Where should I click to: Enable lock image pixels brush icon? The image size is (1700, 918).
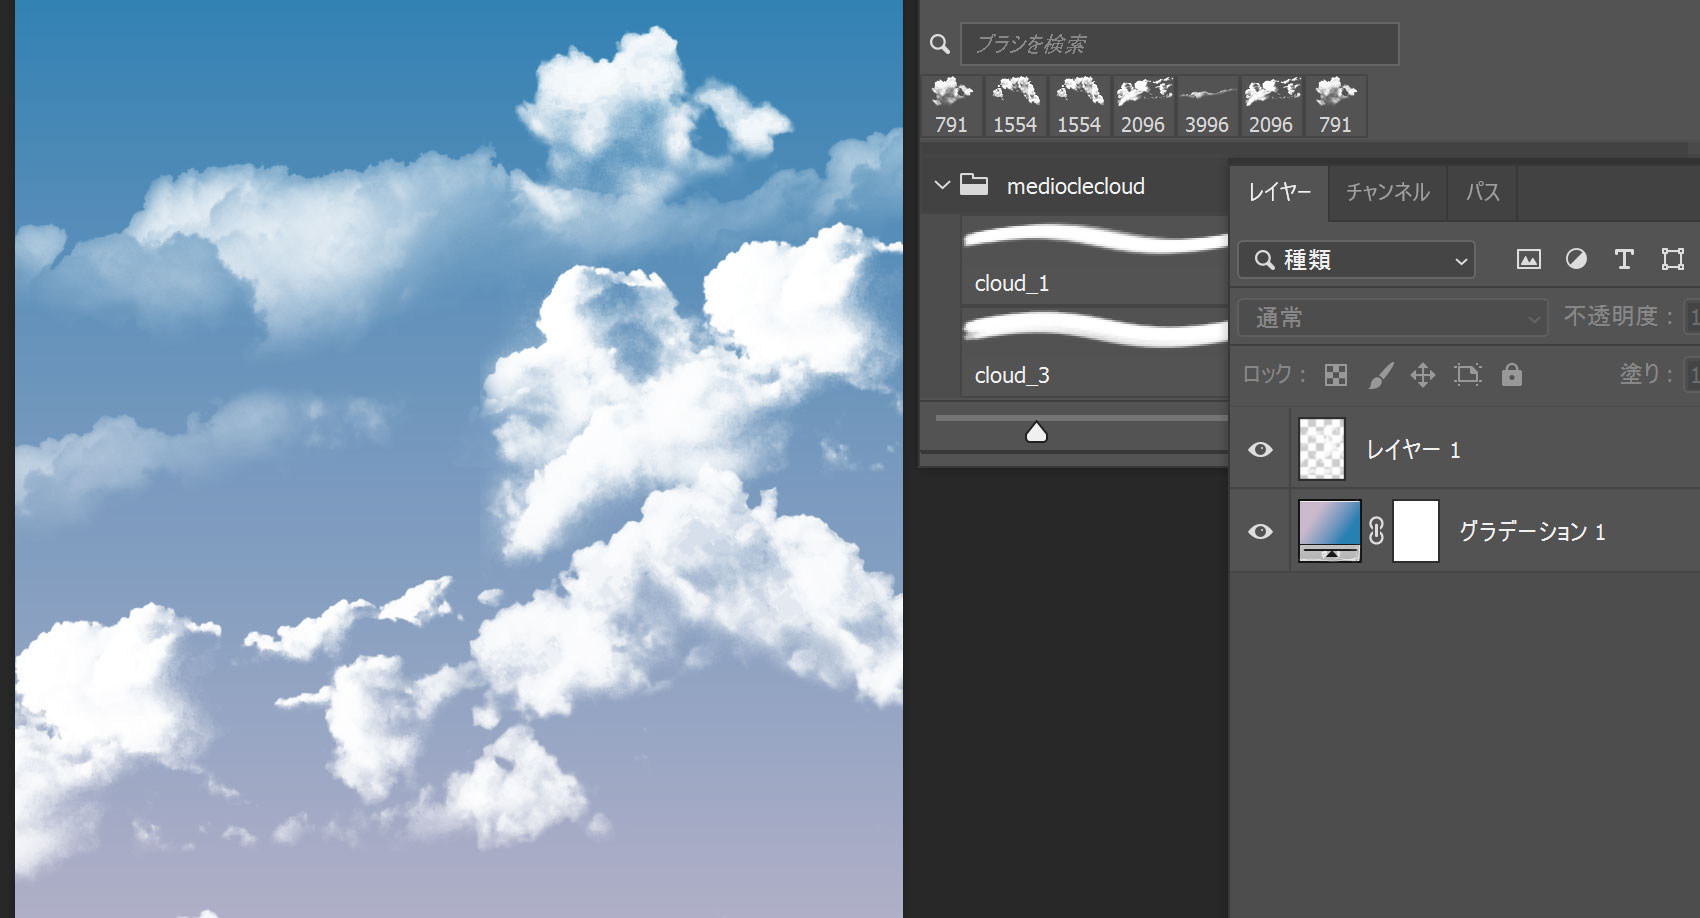1380,375
